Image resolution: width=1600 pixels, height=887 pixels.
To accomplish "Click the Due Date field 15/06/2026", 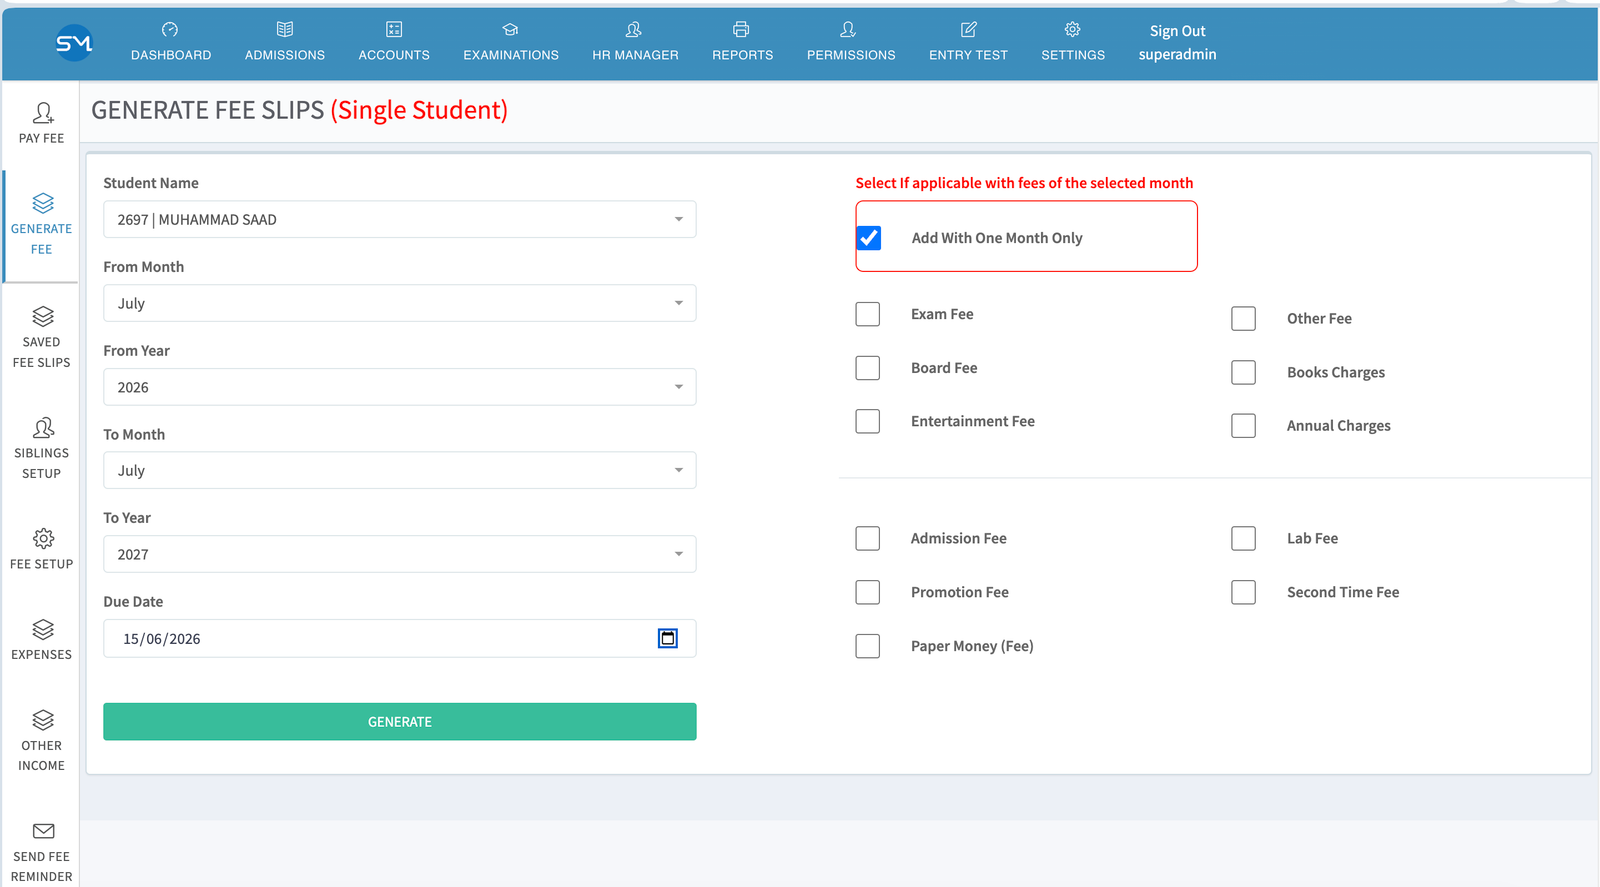I will [400, 638].
